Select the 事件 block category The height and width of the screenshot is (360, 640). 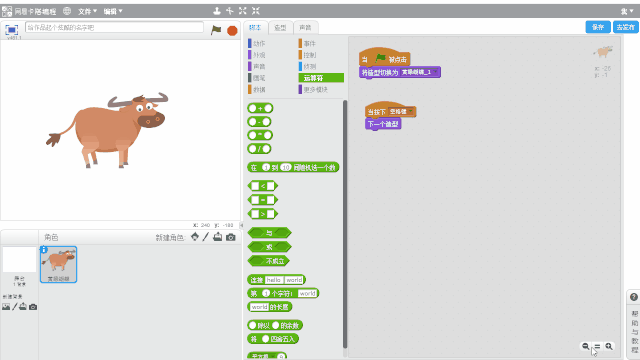307,43
